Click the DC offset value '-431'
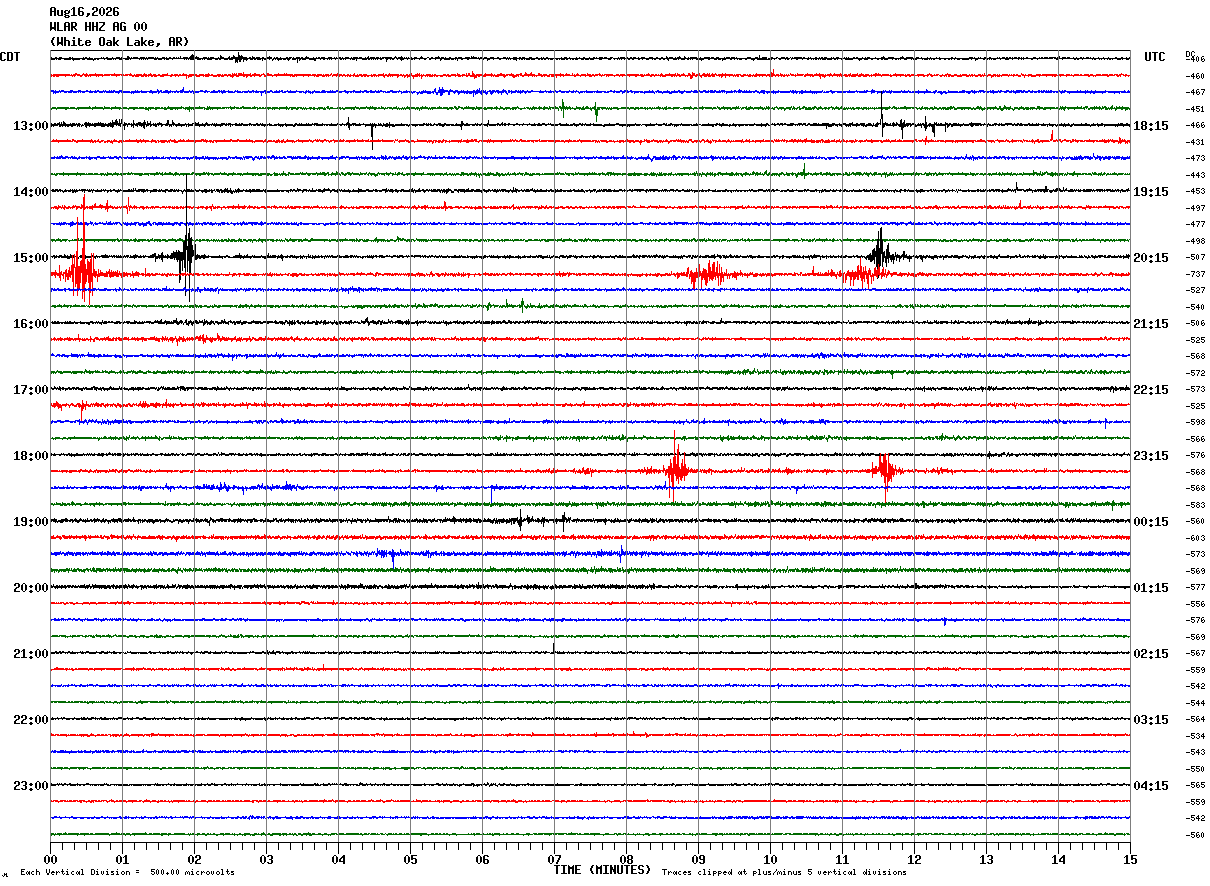 point(1195,142)
